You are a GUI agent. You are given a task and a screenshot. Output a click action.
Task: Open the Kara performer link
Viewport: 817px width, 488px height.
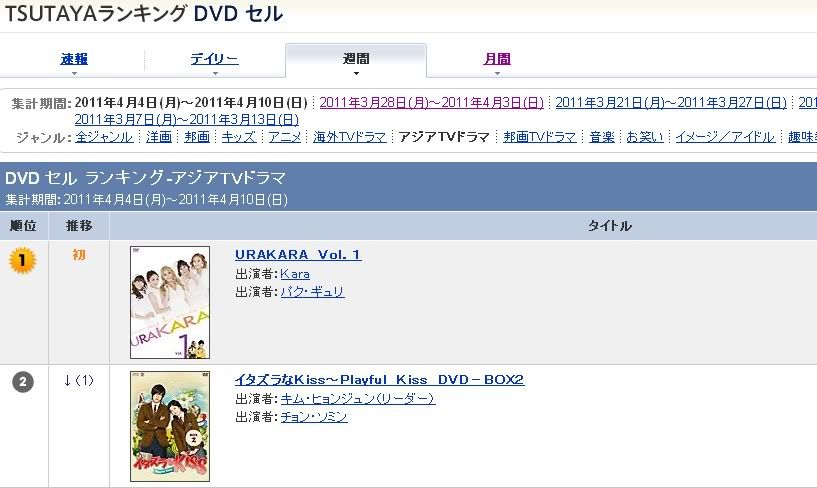[295, 273]
